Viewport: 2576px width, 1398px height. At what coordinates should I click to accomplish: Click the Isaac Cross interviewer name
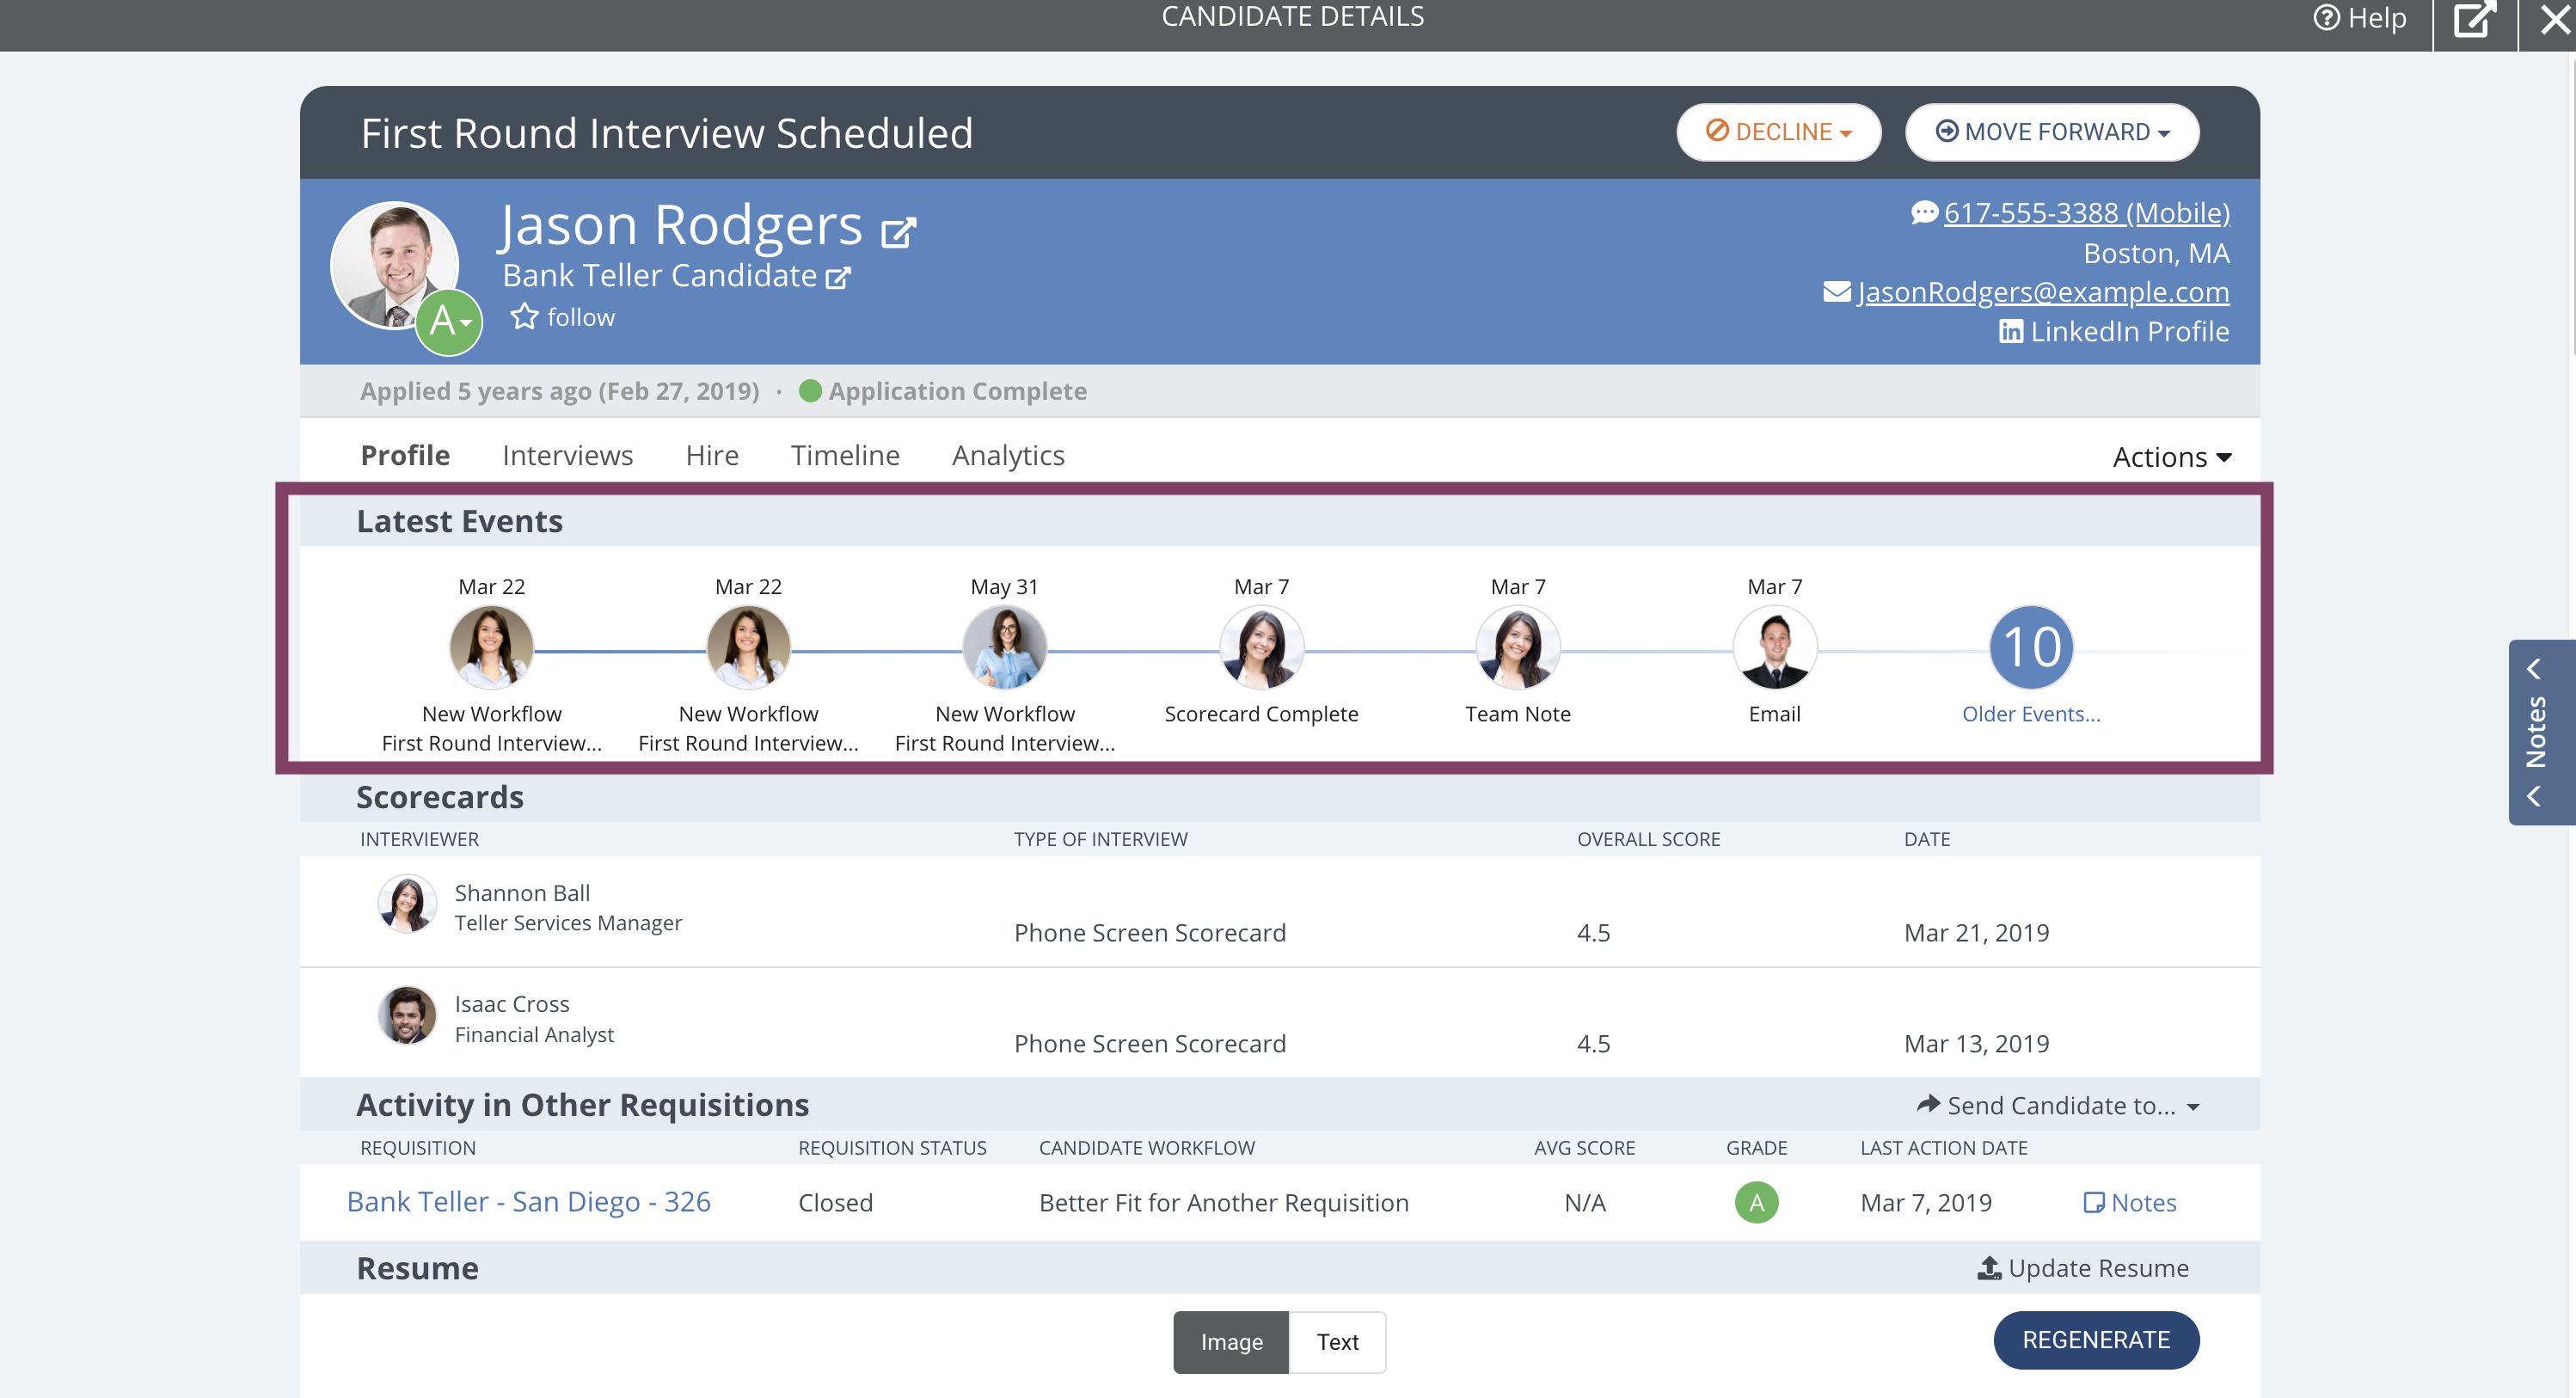click(x=512, y=1004)
